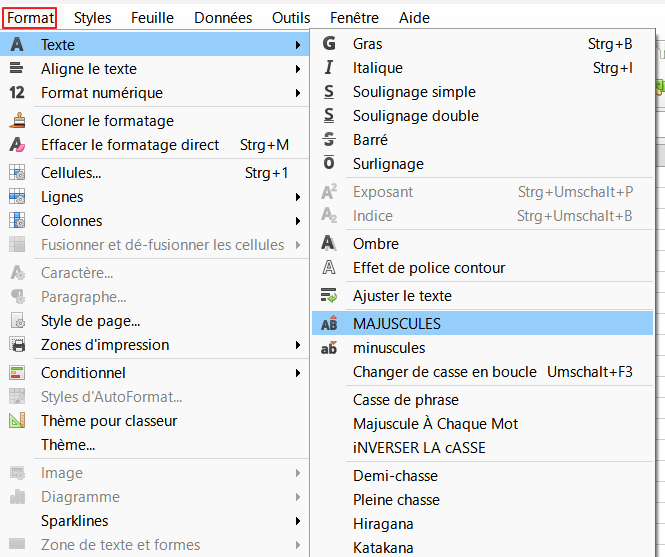Viewport: 665px width, 557px height.
Task: Click the Ajuster le texte icon
Action: 329,296
